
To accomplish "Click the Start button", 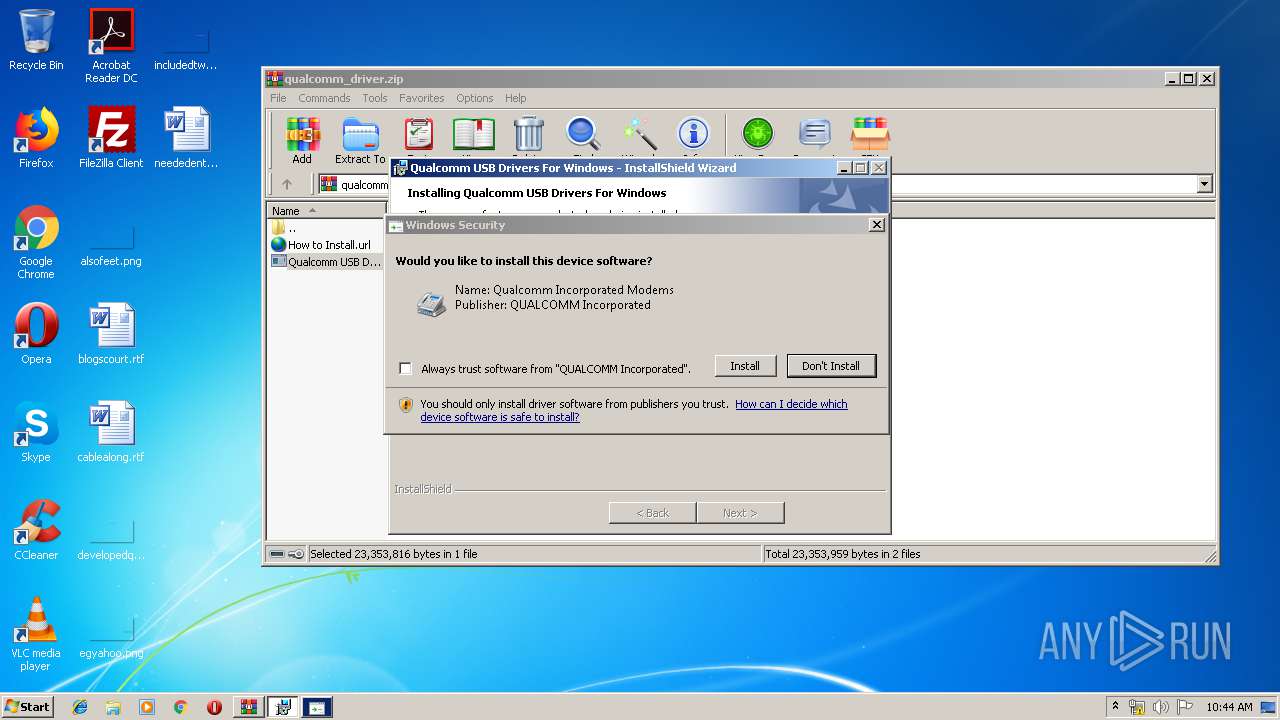I will (x=28, y=707).
